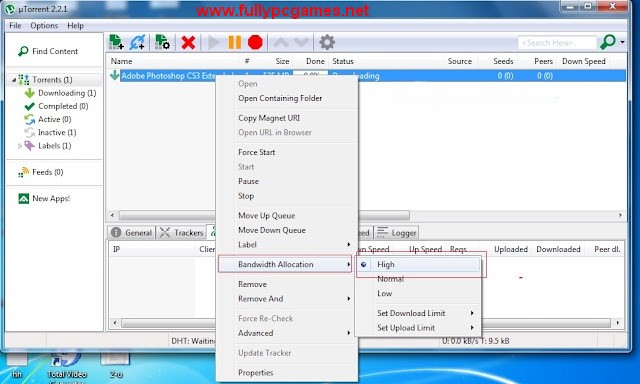640x384 pixels.
Task: Select Normal bandwidth allocation option
Action: tap(391, 279)
